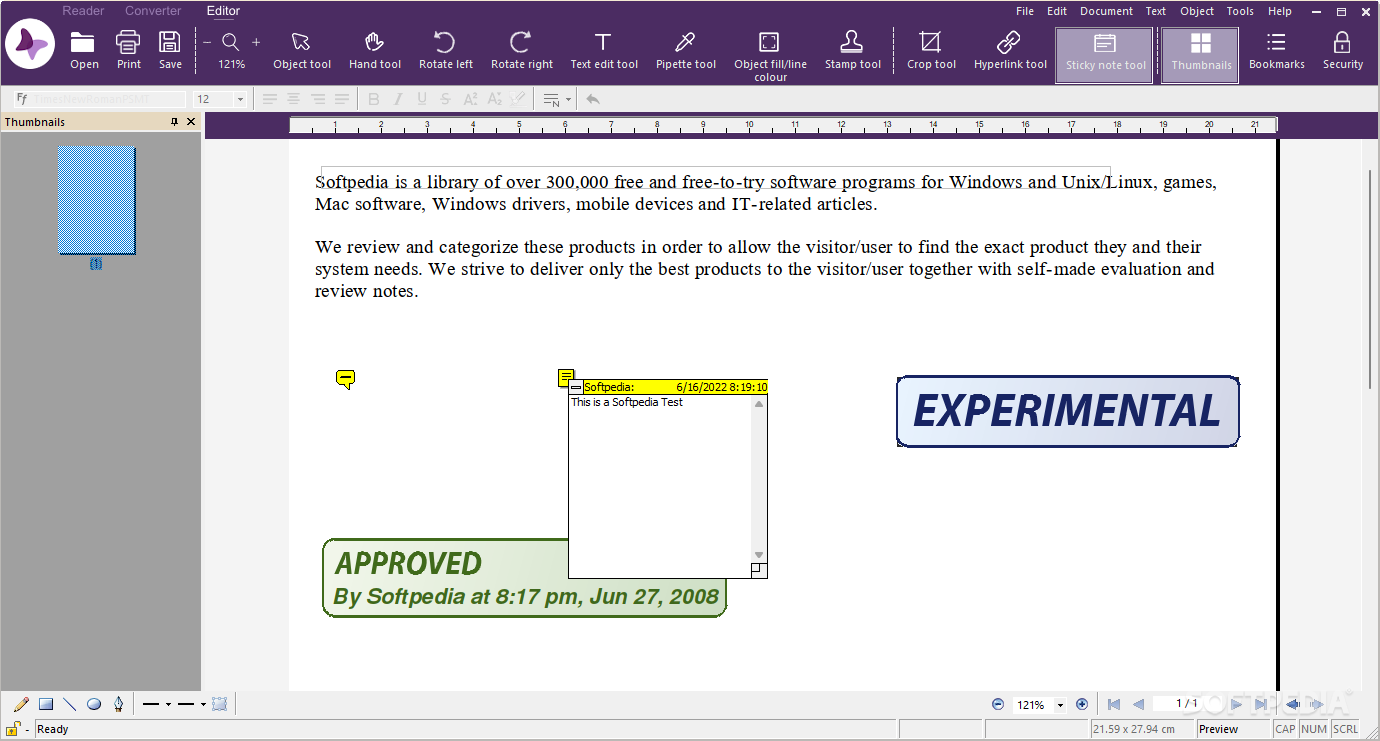Toggle the Bookmarks panel button

1277,50
